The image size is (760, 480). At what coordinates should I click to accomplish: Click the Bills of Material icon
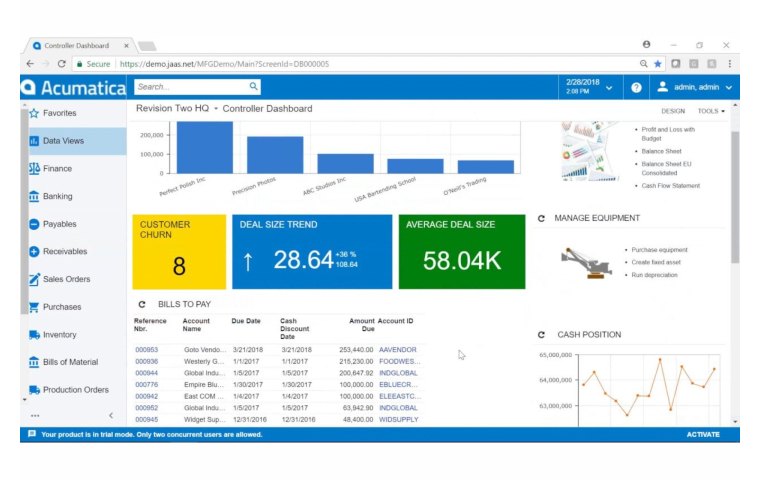click(x=34, y=362)
